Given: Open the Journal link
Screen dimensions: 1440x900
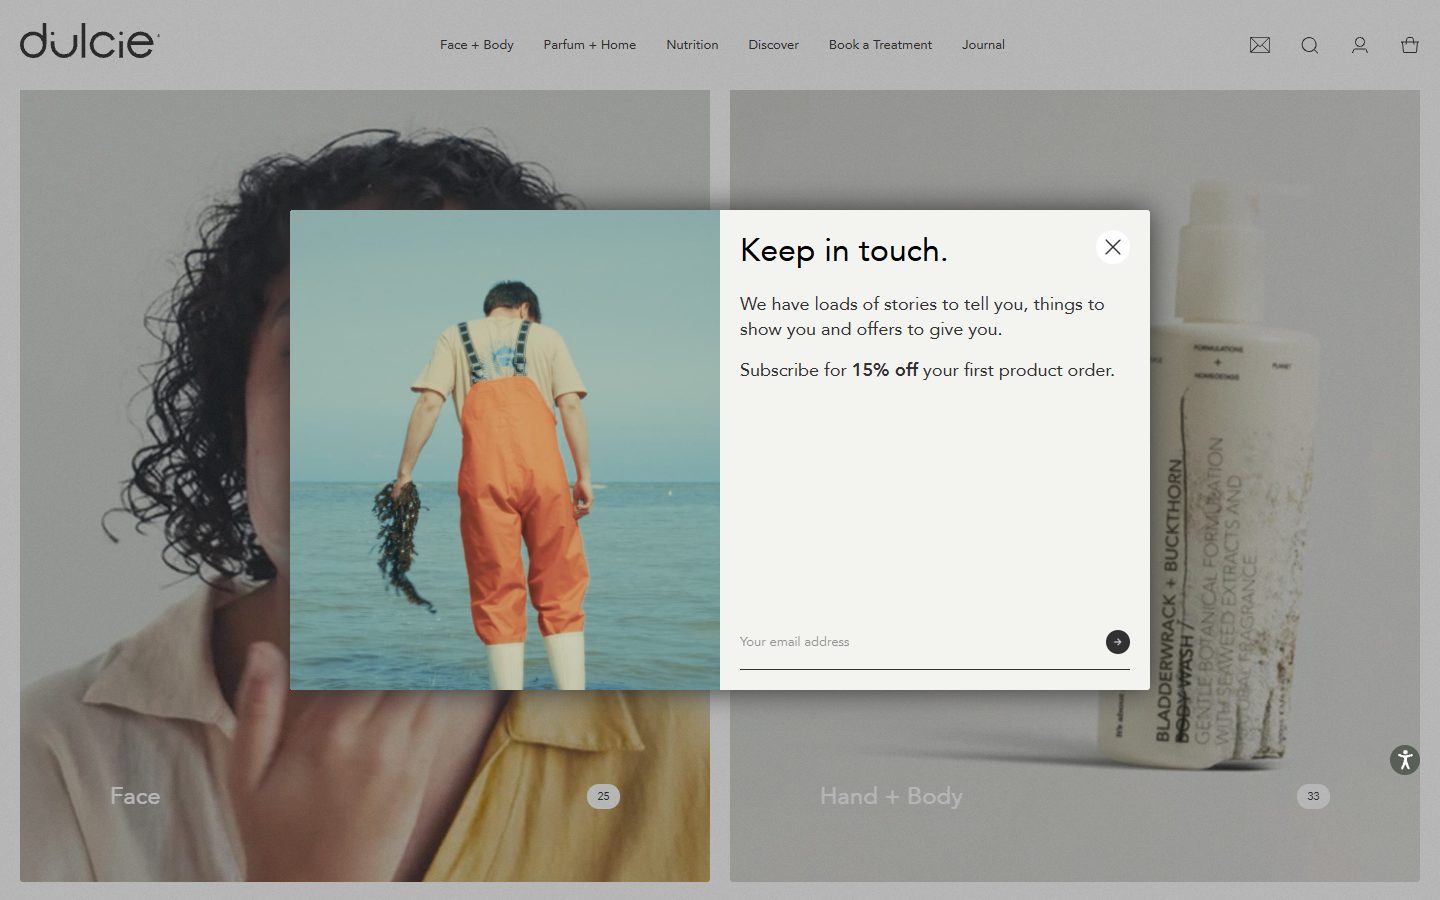Looking at the screenshot, I should pyautogui.click(x=983, y=45).
